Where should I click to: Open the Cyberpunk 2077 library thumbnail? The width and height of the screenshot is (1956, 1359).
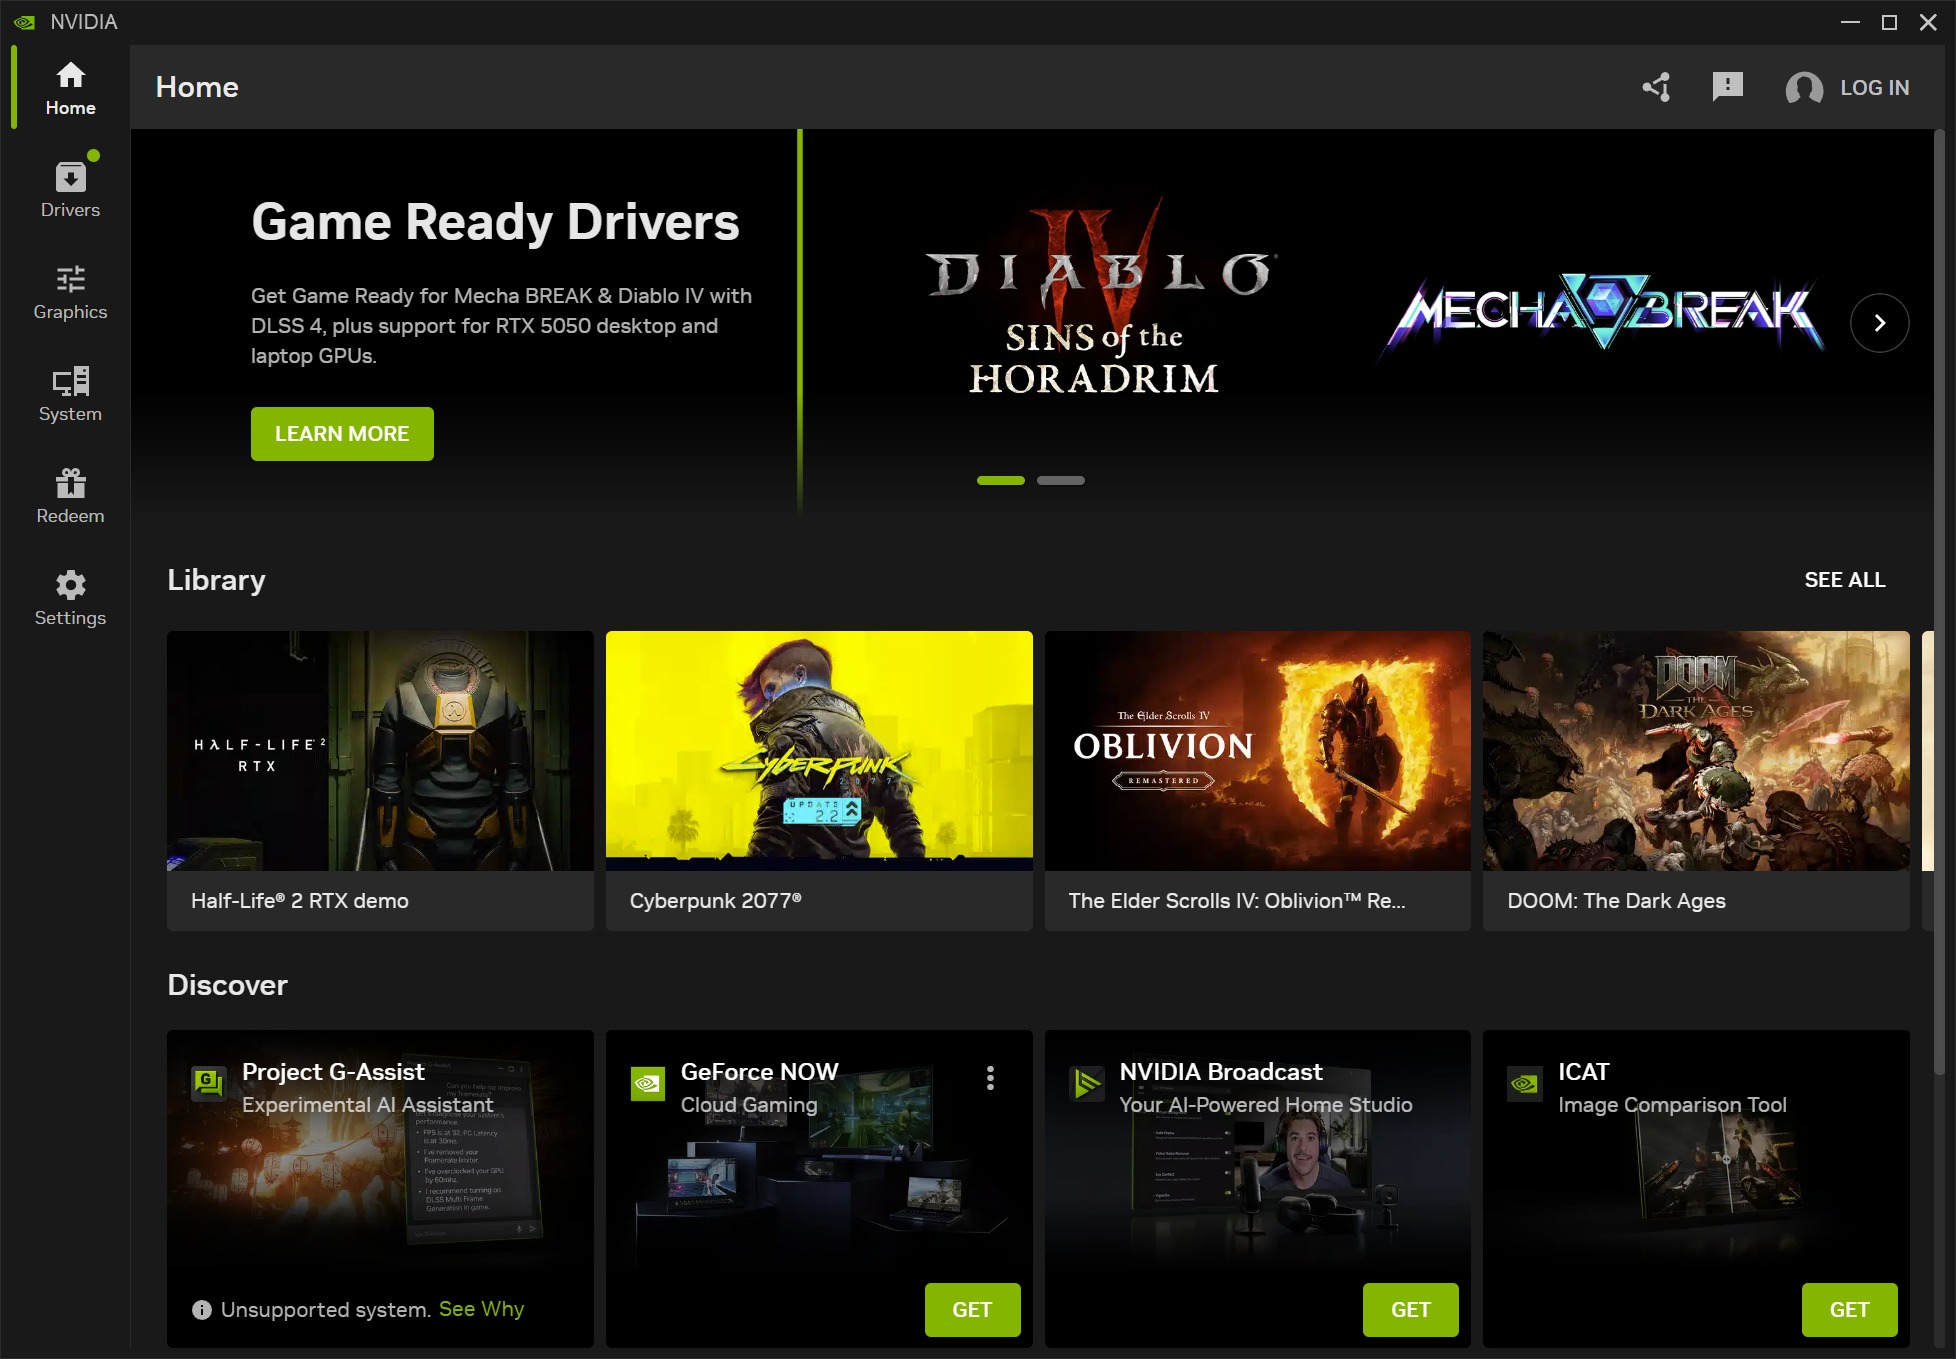[x=819, y=750]
